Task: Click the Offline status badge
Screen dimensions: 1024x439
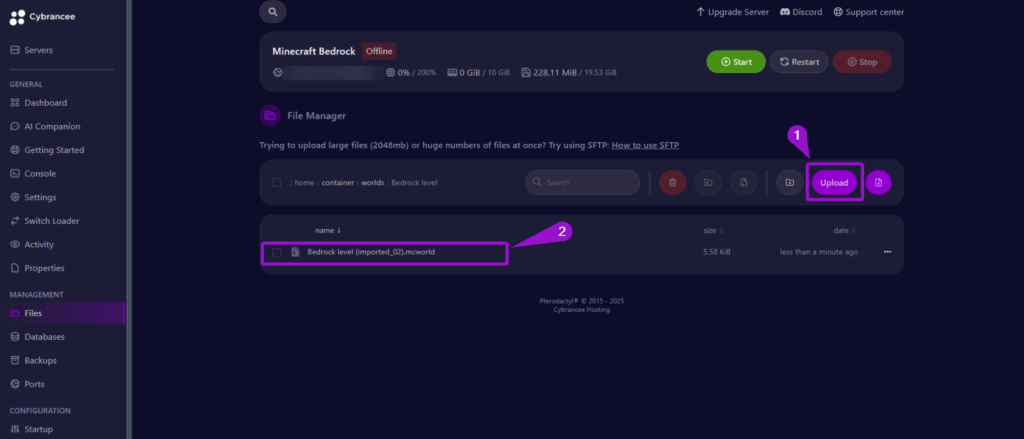Action: (x=379, y=52)
